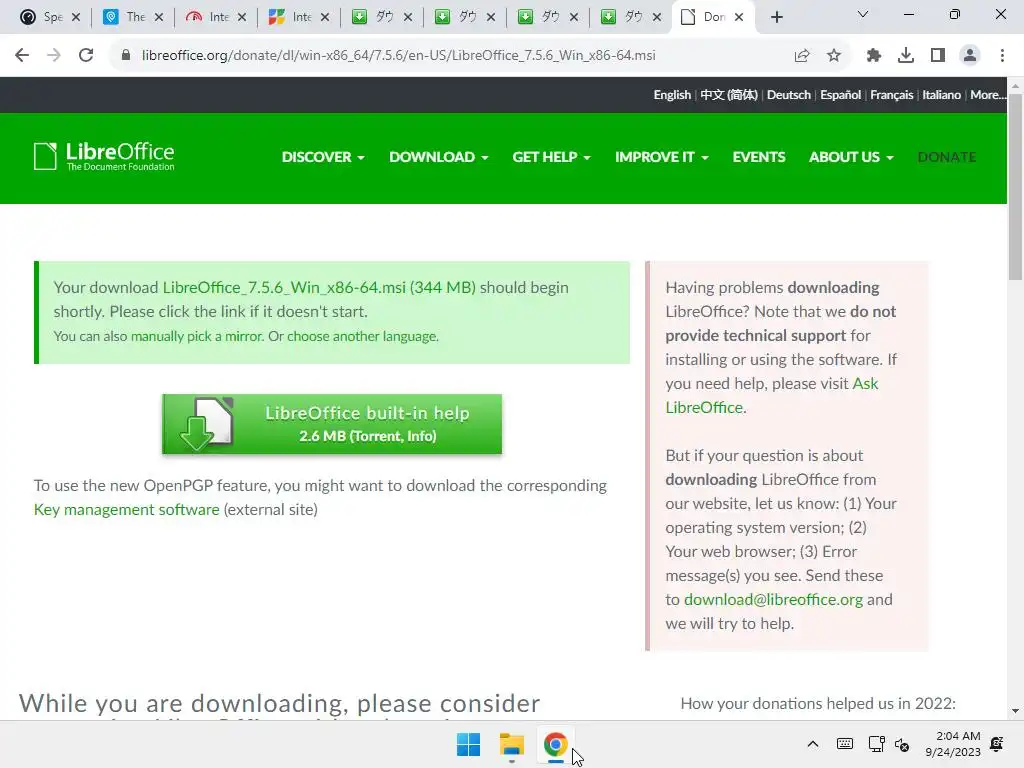Viewport: 1024px width, 768px height.
Task: Click the touch keyboard tray icon
Action: click(x=844, y=744)
